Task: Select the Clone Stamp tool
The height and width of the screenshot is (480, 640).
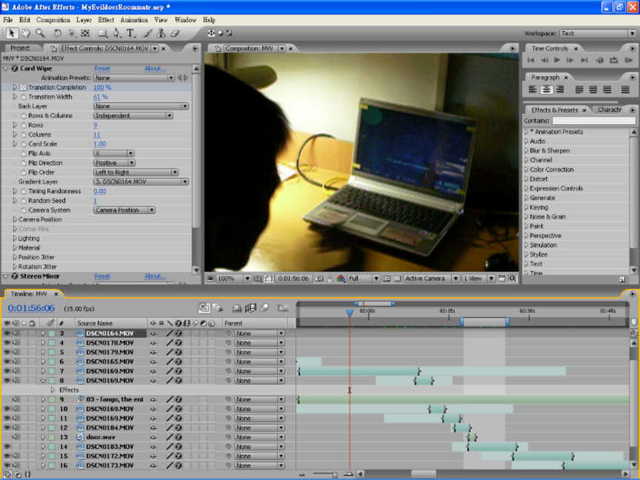Action: click(x=162, y=33)
